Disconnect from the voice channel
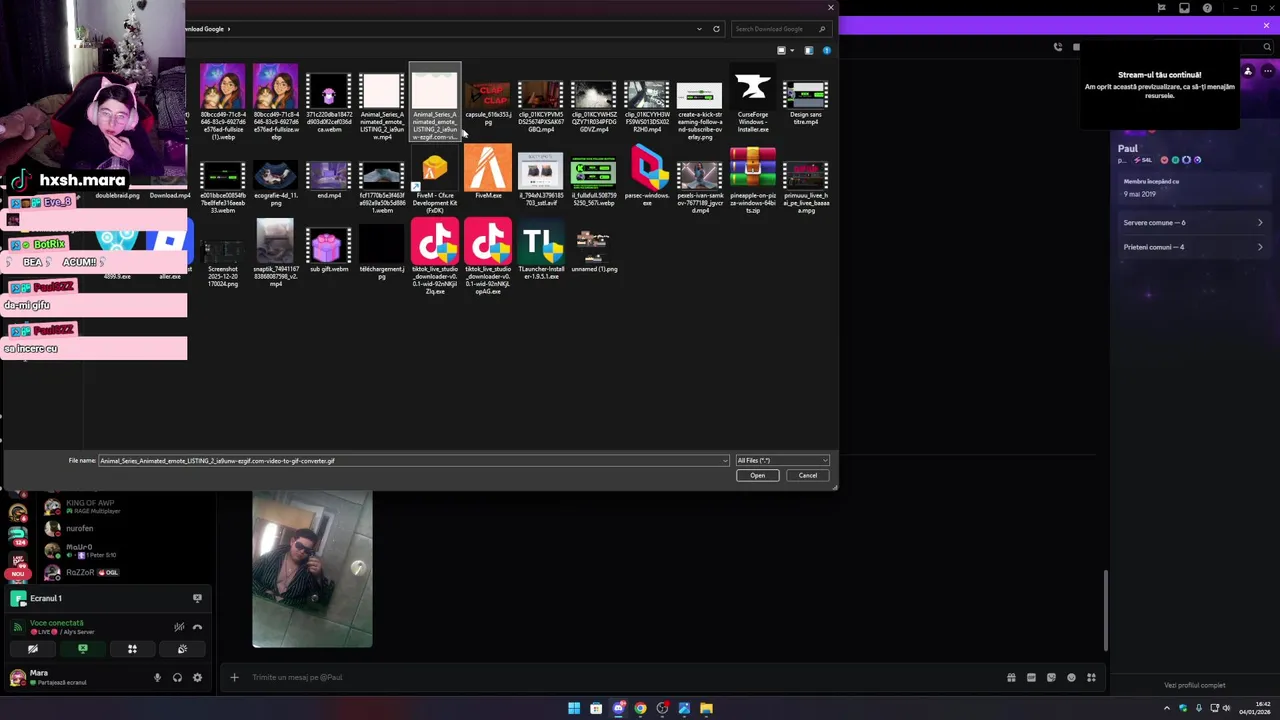The width and height of the screenshot is (1280, 720). click(x=197, y=627)
